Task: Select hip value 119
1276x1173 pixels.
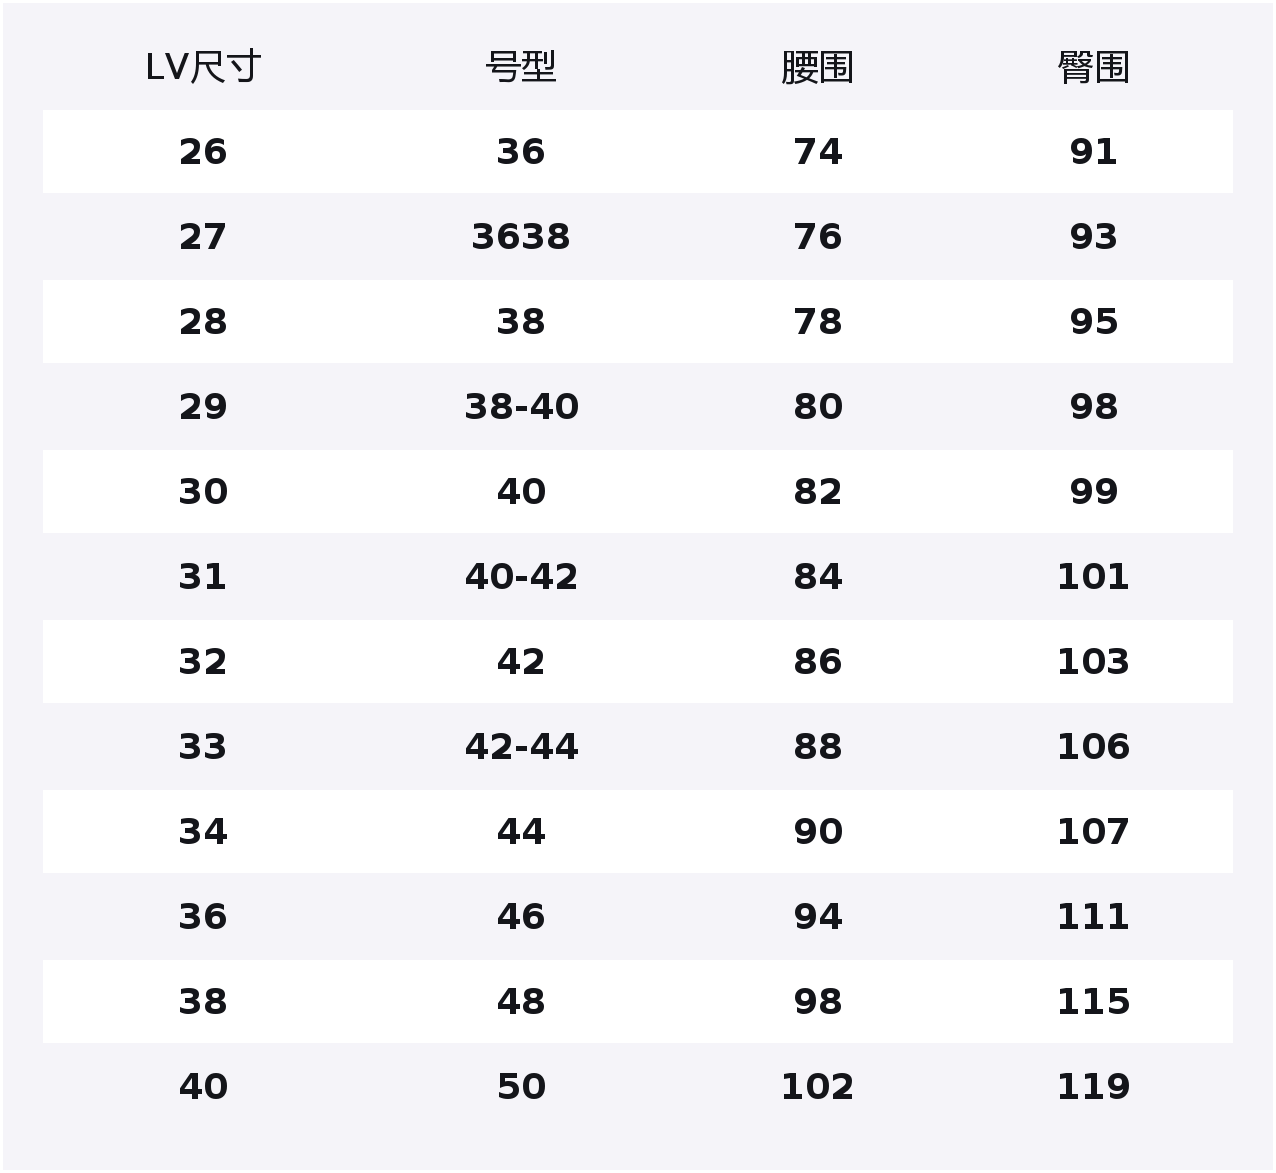Action: pos(1093,1087)
